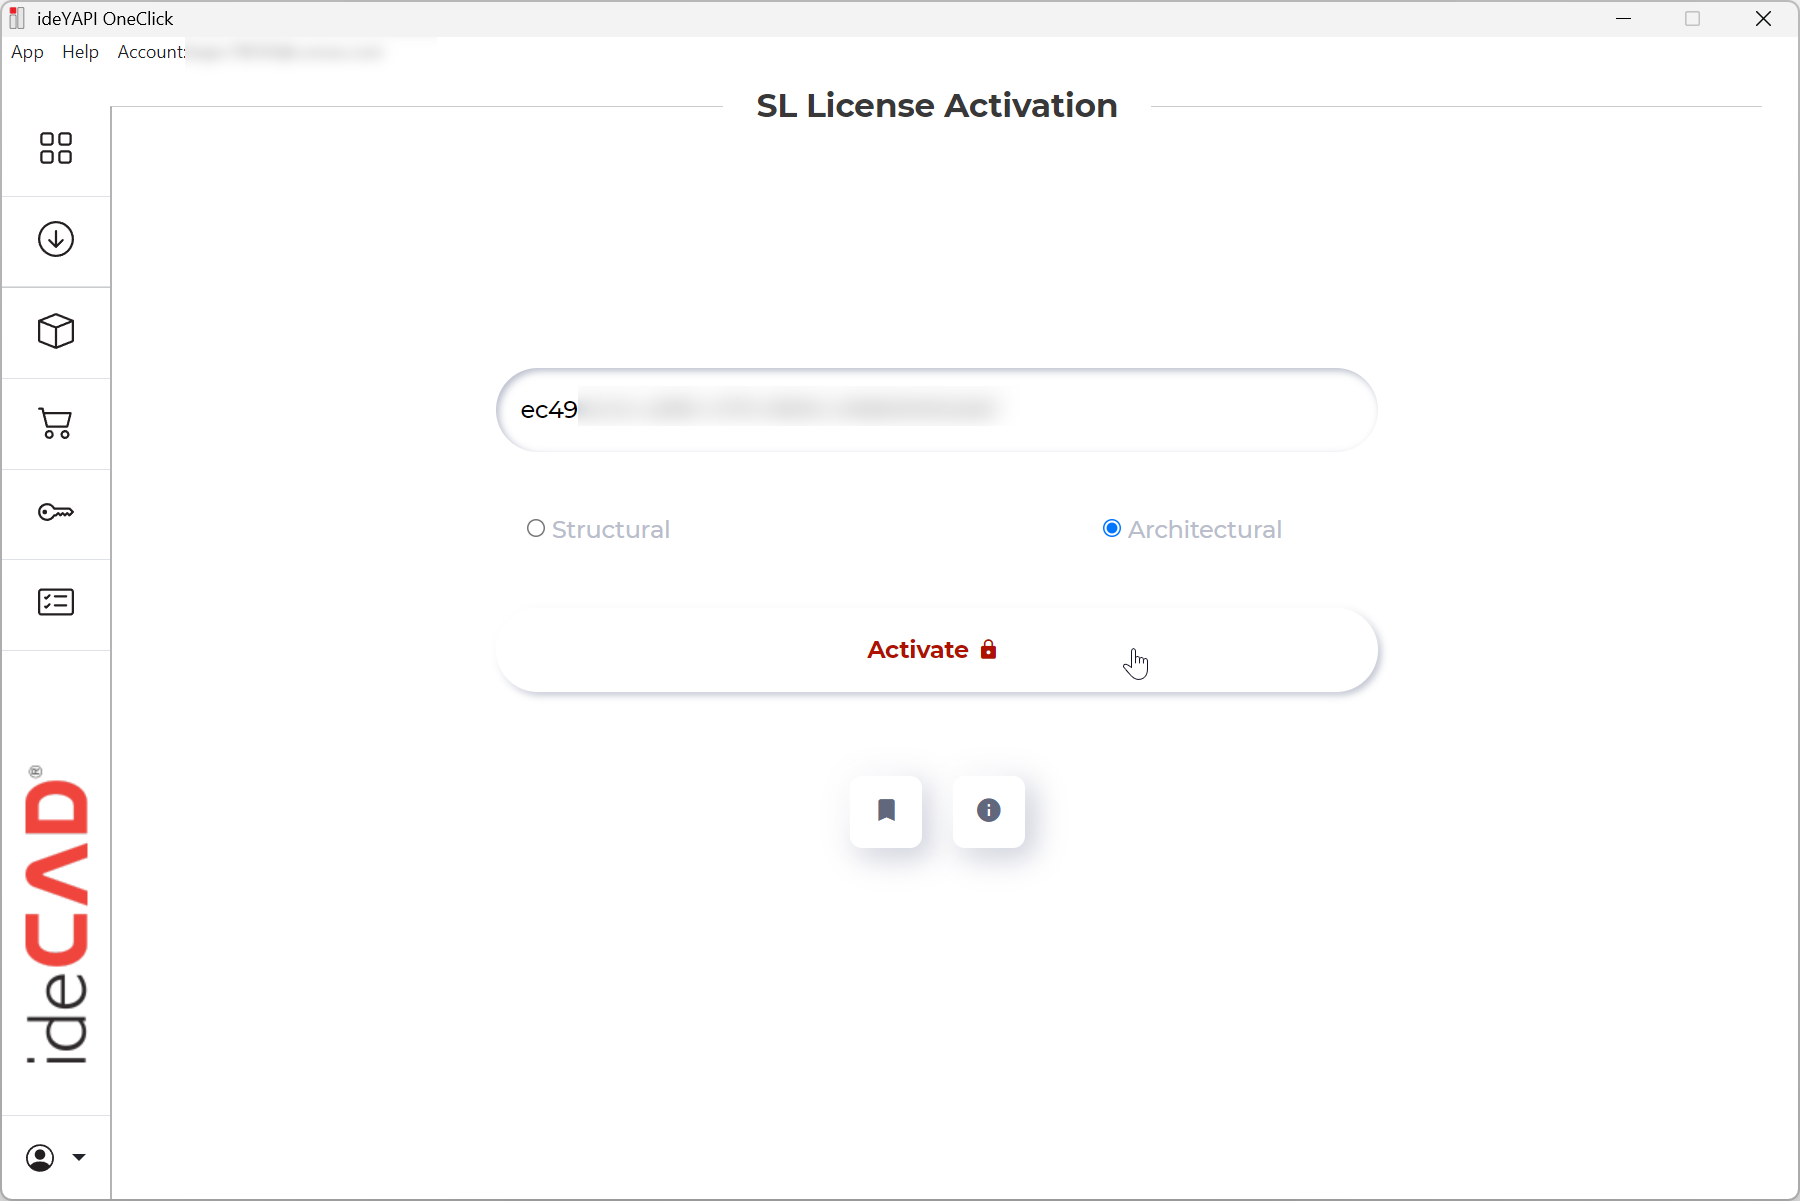Open the dashboard grid icon in sidebar
Screen dimensions: 1800x1201
tap(56, 148)
